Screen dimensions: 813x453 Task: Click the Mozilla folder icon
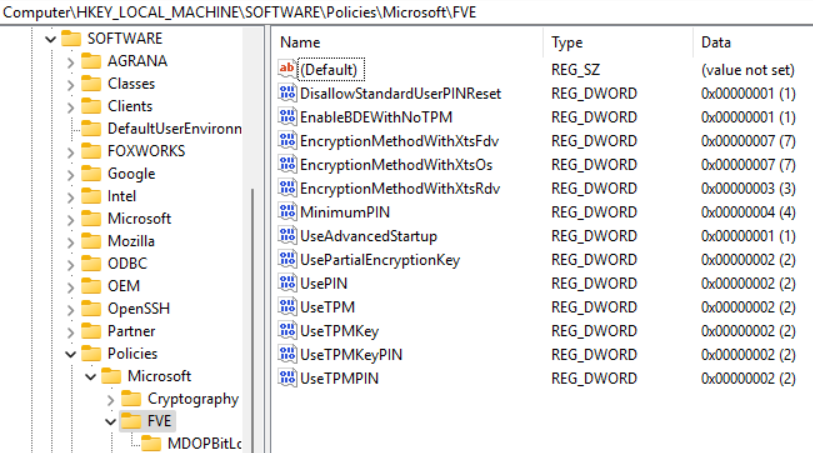tap(91, 242)
